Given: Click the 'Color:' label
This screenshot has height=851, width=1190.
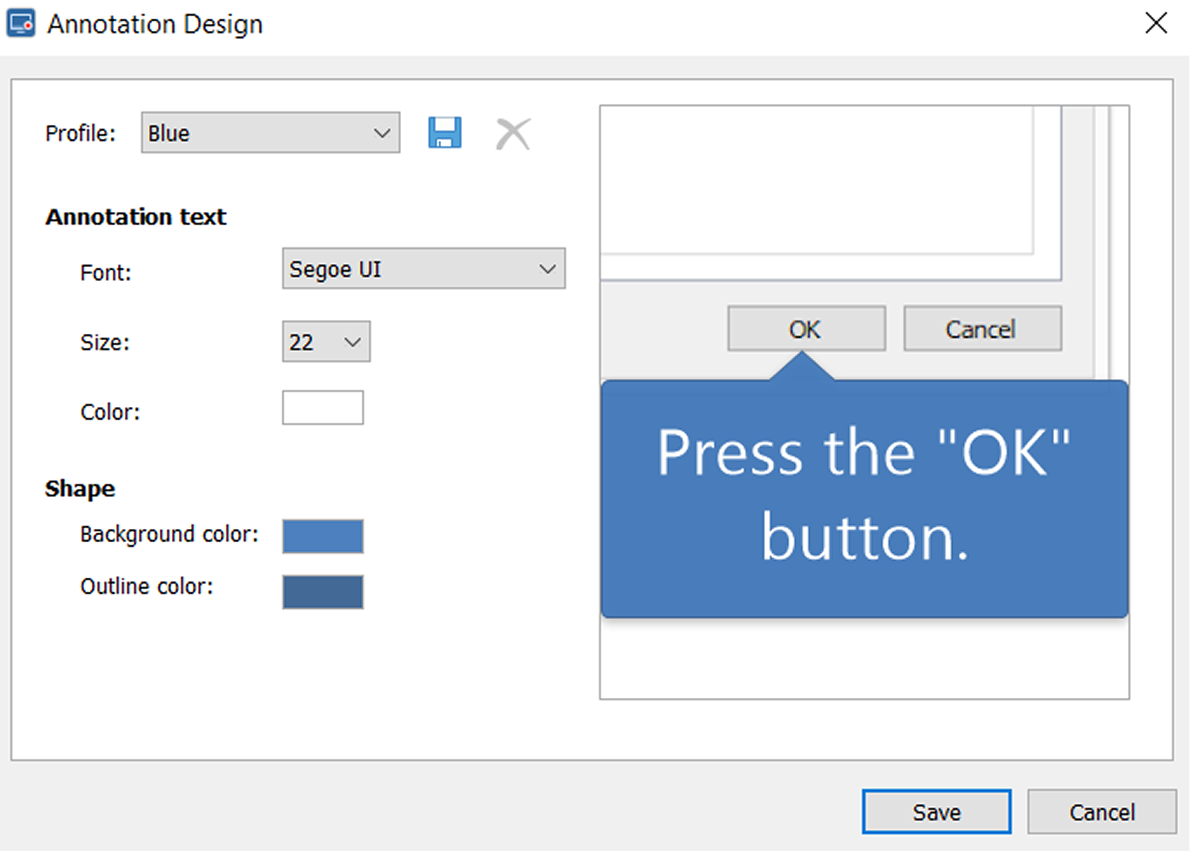Looking at the screenshot, I should coord(111,412).
